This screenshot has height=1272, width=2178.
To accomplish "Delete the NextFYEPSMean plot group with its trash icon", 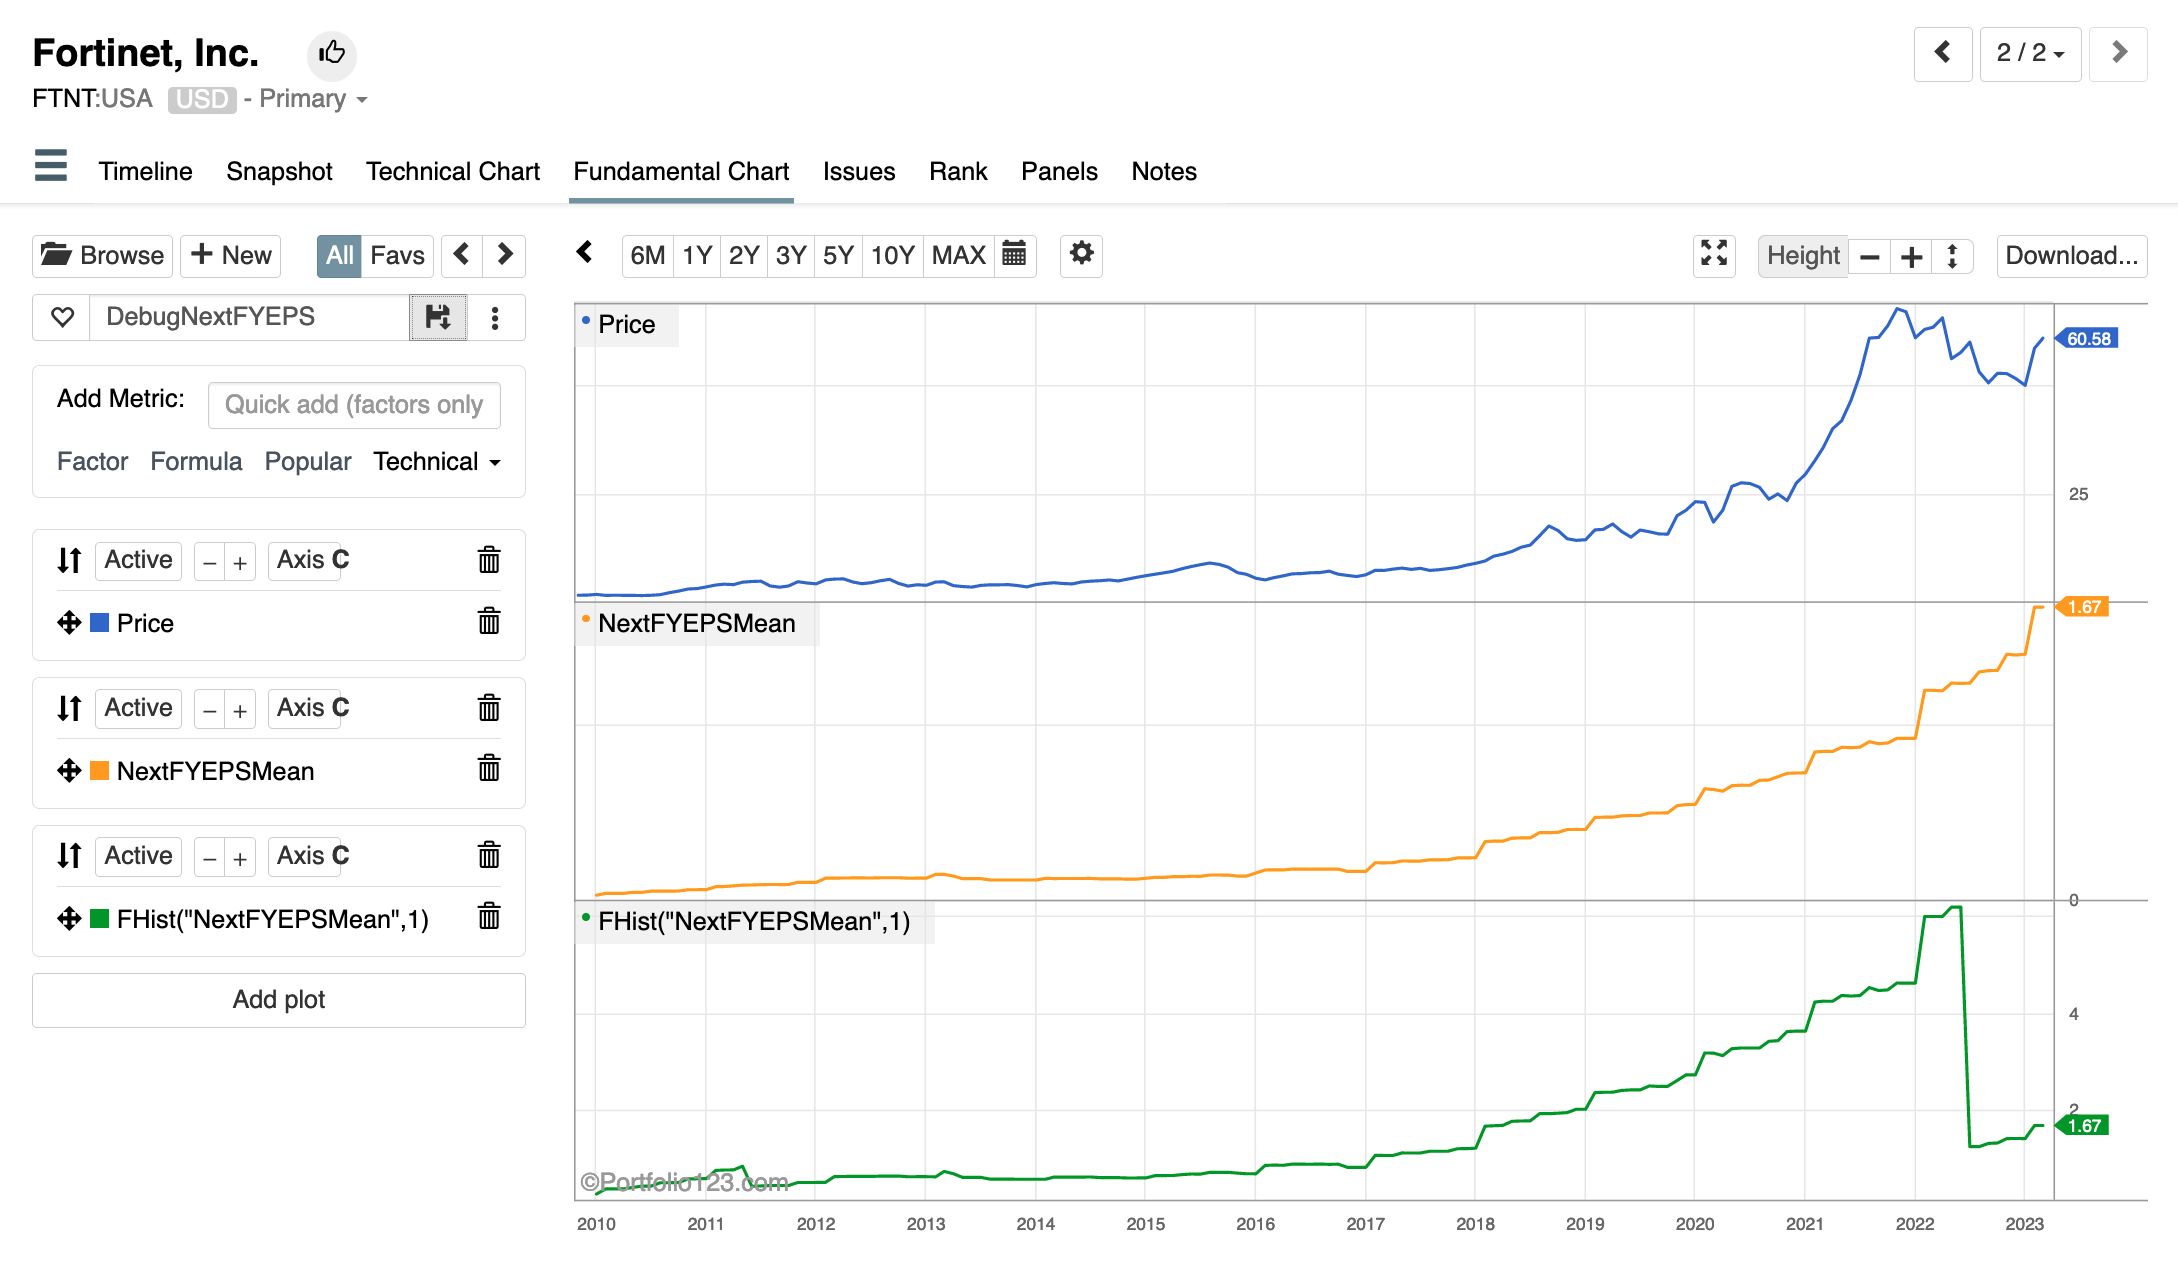I will pos(489,708).
